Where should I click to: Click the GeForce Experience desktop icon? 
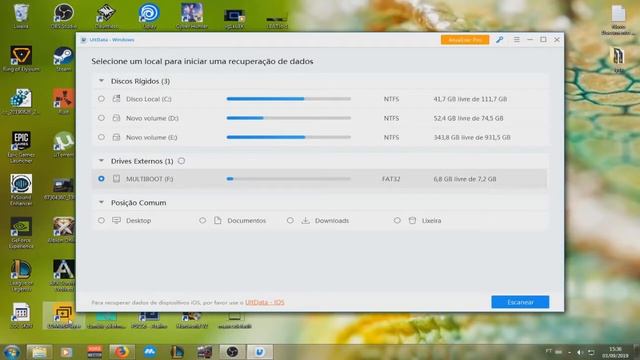[x=21, y=233]
